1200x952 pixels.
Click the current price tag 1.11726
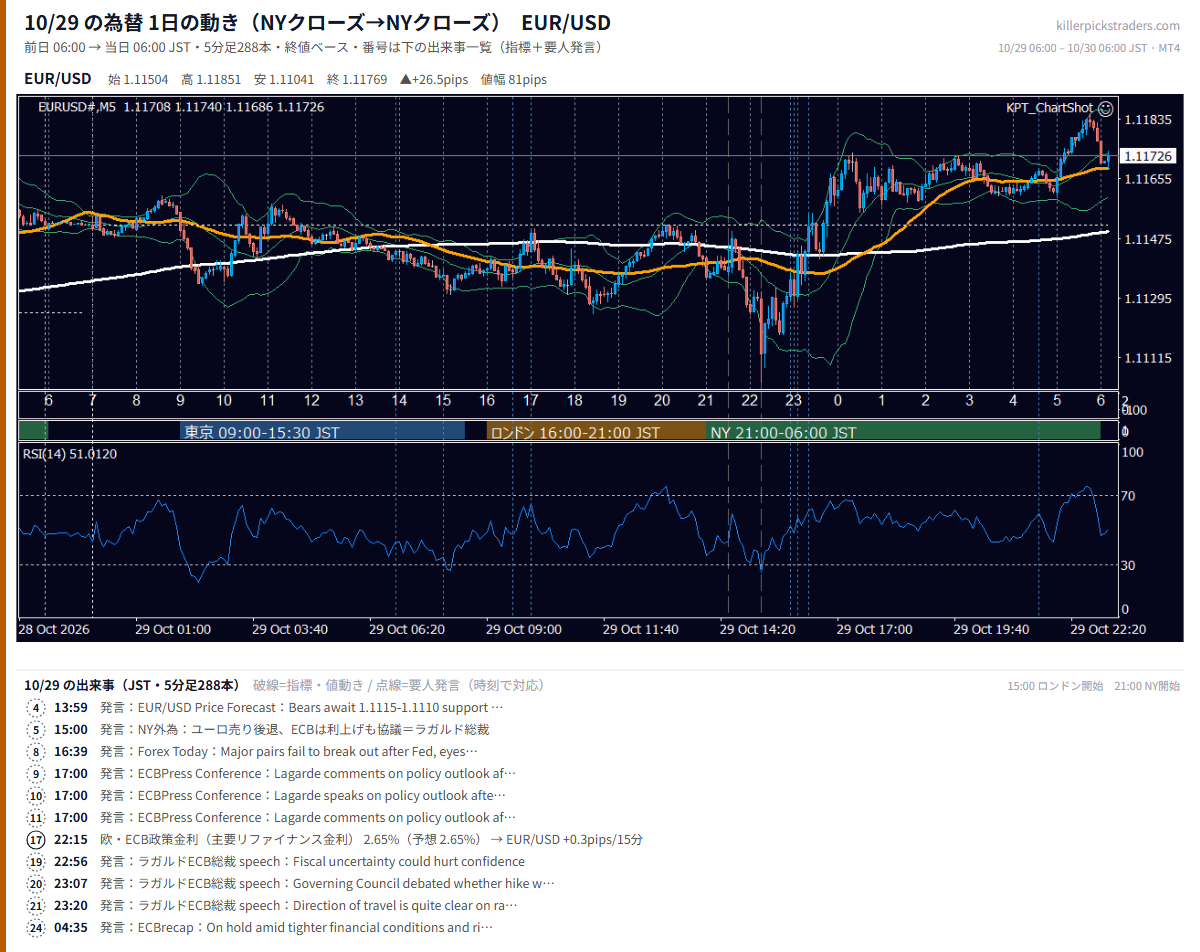[1150, 156]
